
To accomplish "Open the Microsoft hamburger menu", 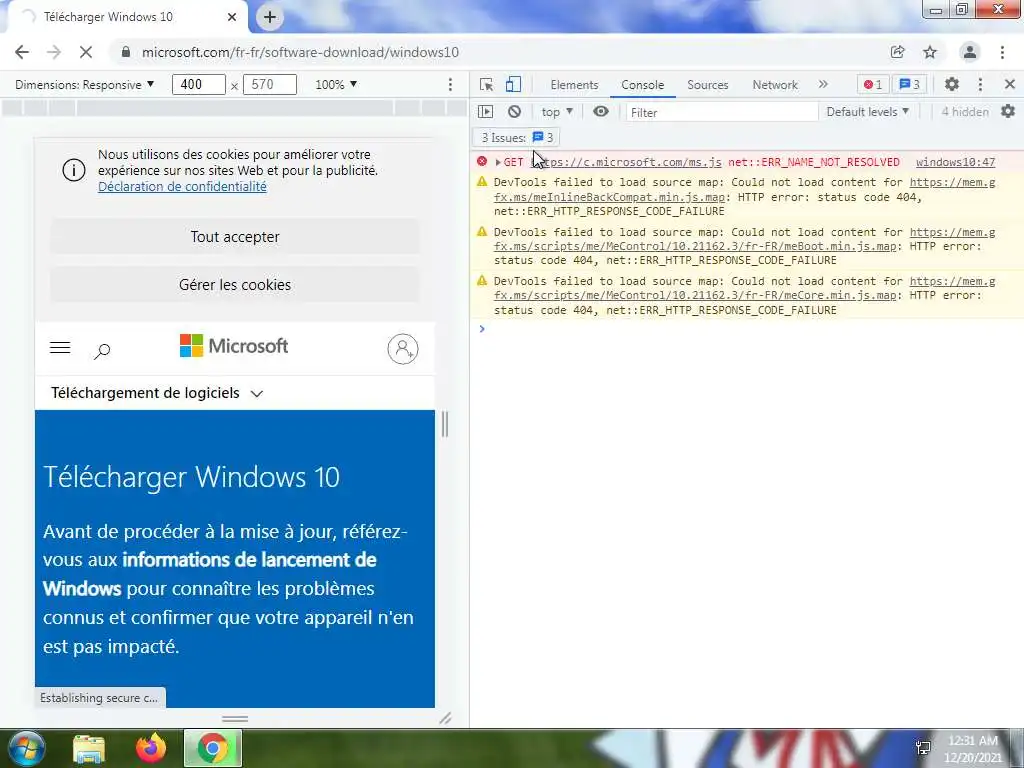I will click(x=60, y=348).
